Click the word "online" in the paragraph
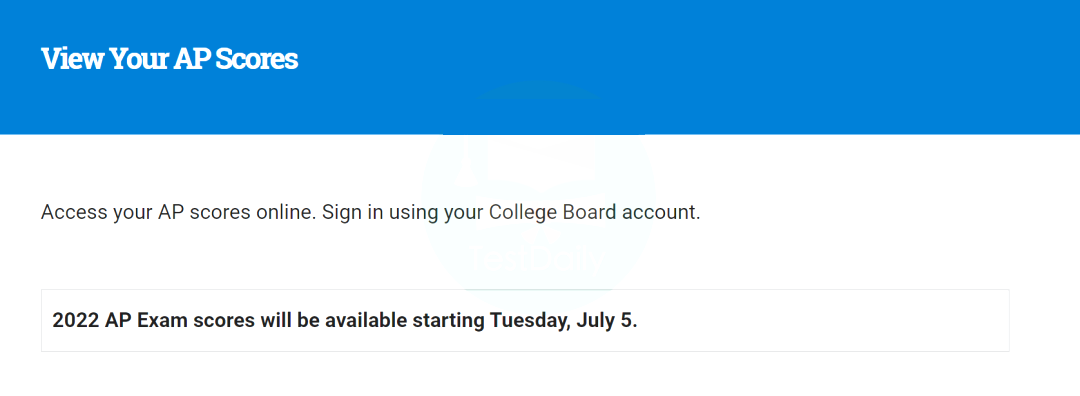 [285, 212]
